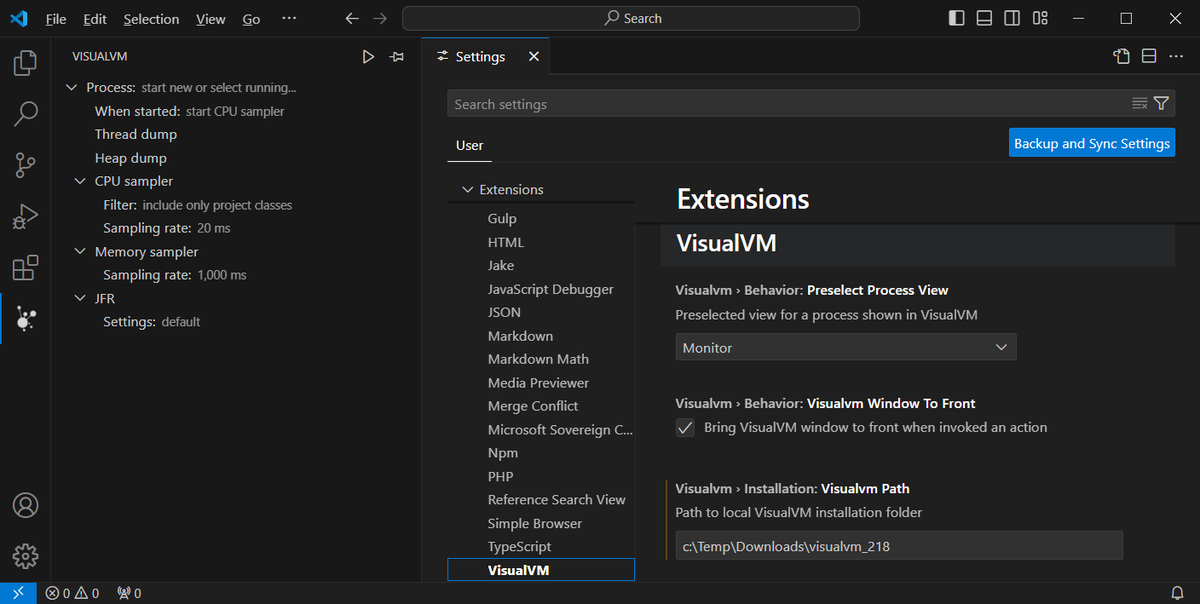
Task: Open the Extensions view
Action: coord(25,267)
